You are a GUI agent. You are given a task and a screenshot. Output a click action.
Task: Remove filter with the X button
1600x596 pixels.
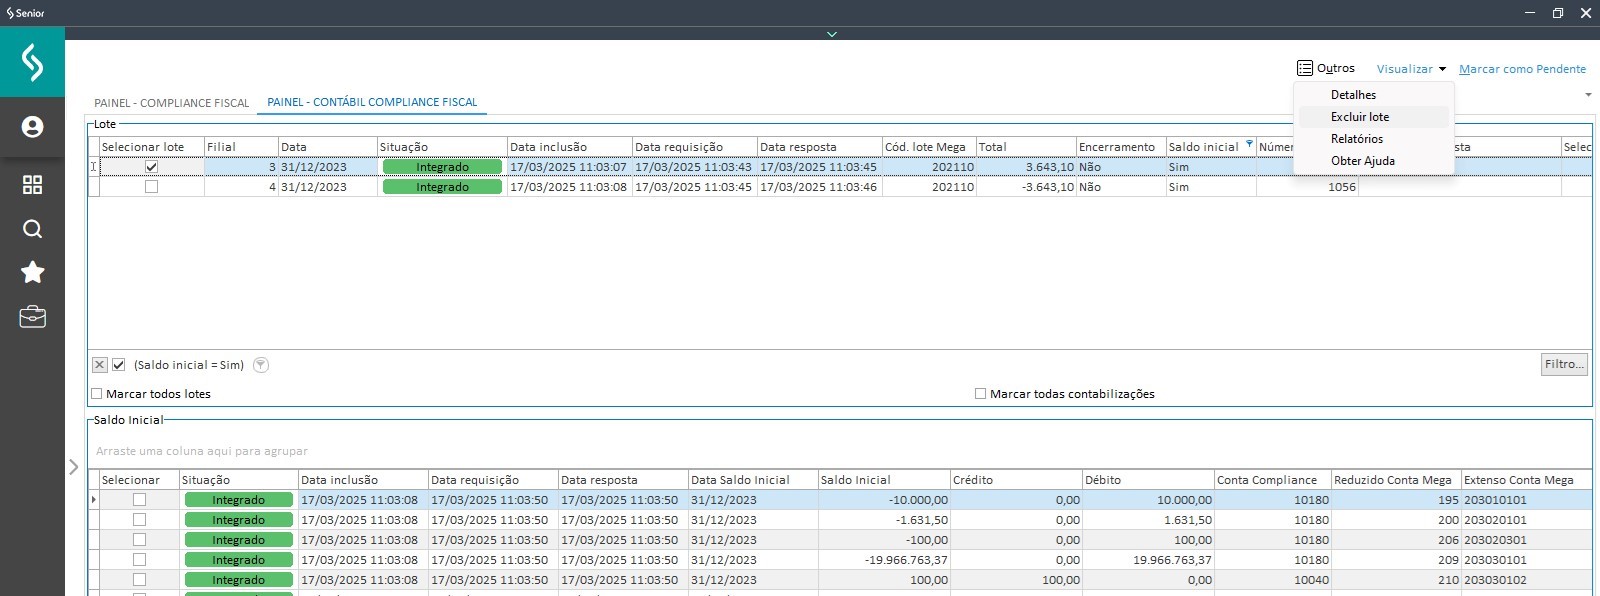tap(99, 365)
